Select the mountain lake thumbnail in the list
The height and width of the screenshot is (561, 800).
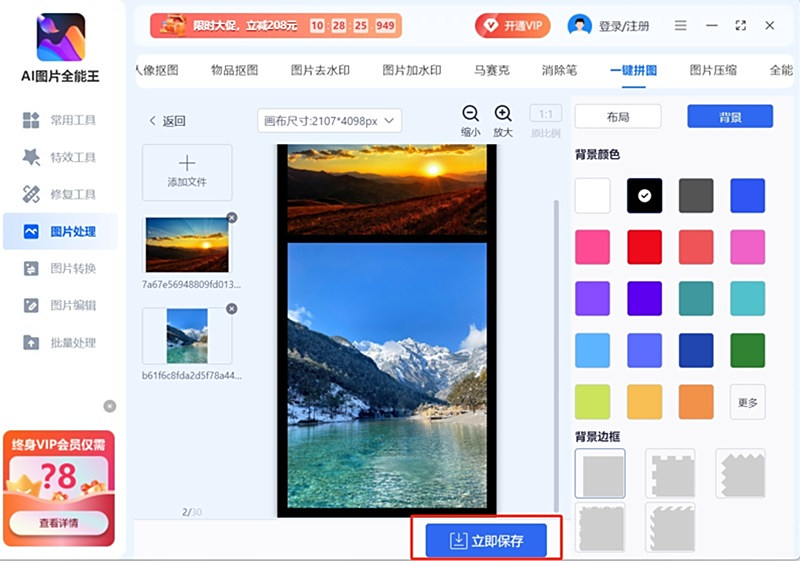pyautogui.click(x=187, y=336)
